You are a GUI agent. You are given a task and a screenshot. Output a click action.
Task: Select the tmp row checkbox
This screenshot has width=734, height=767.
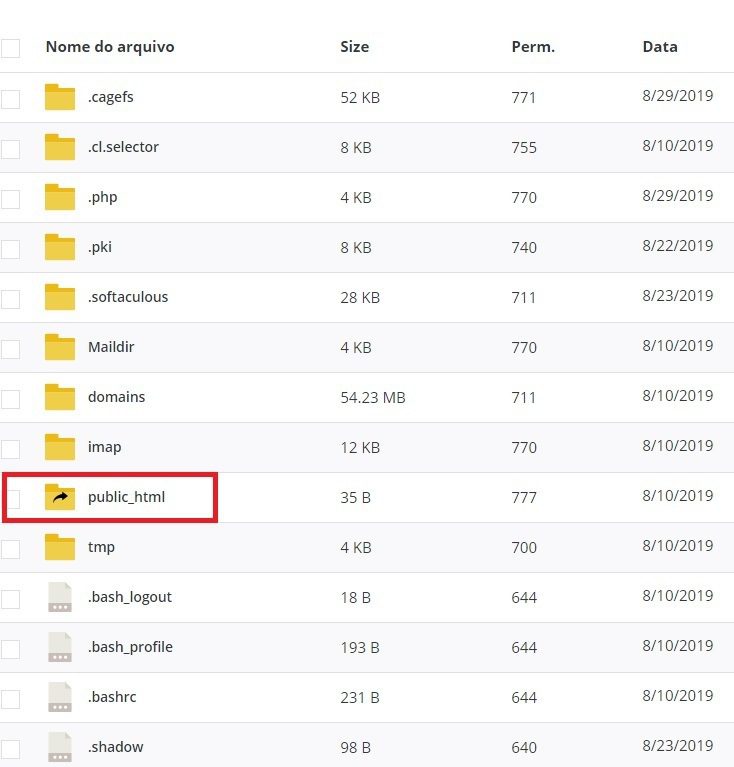click(10, 549)
